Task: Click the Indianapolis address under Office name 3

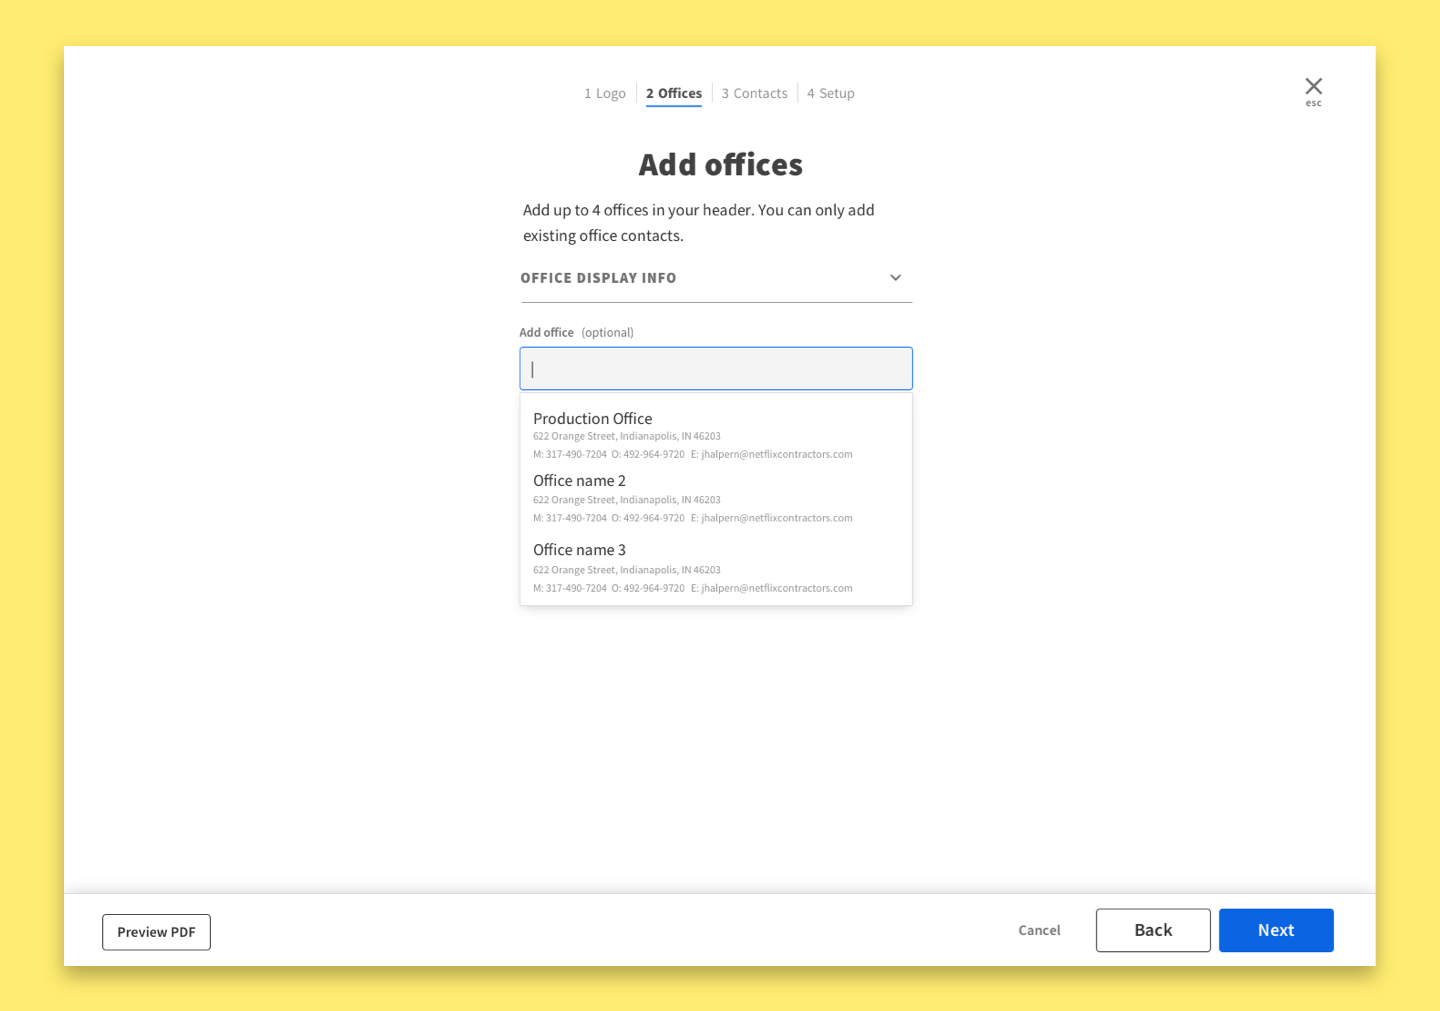Action: 627,569
